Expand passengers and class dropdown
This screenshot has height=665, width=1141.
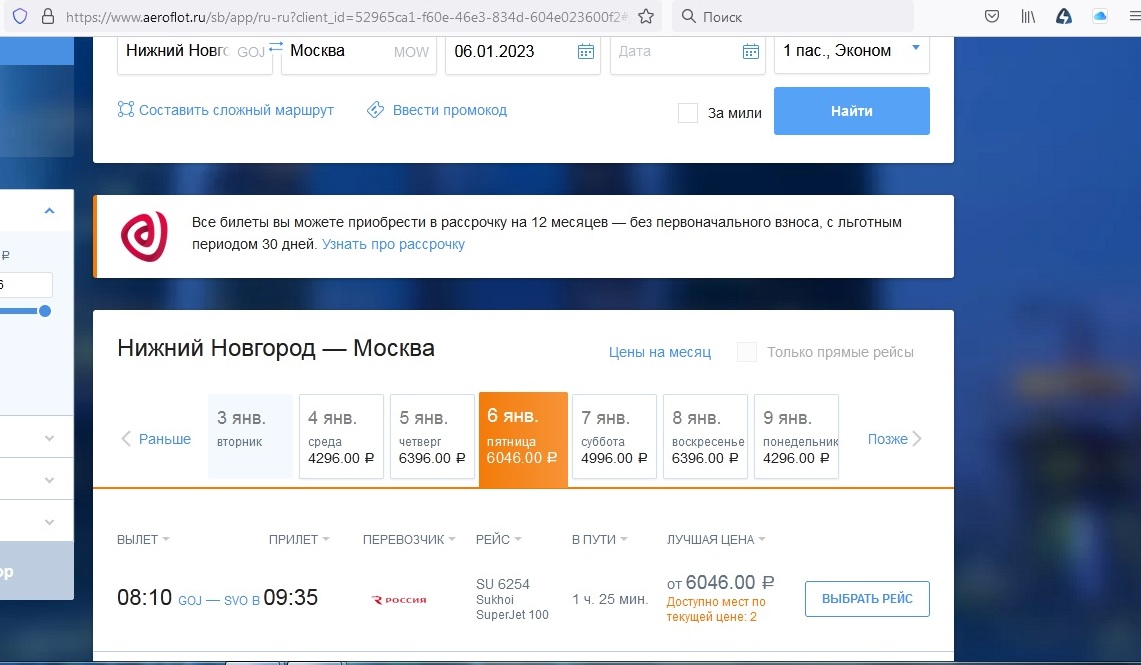click(x=915, y=47)
